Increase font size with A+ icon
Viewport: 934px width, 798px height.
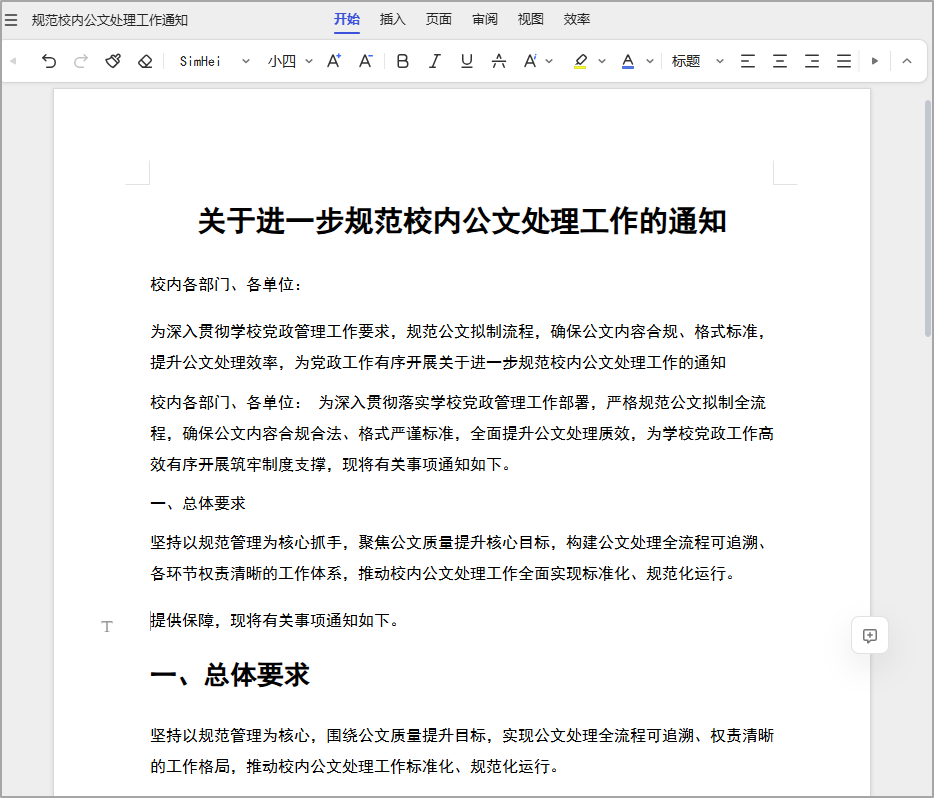tap(333, 61)
